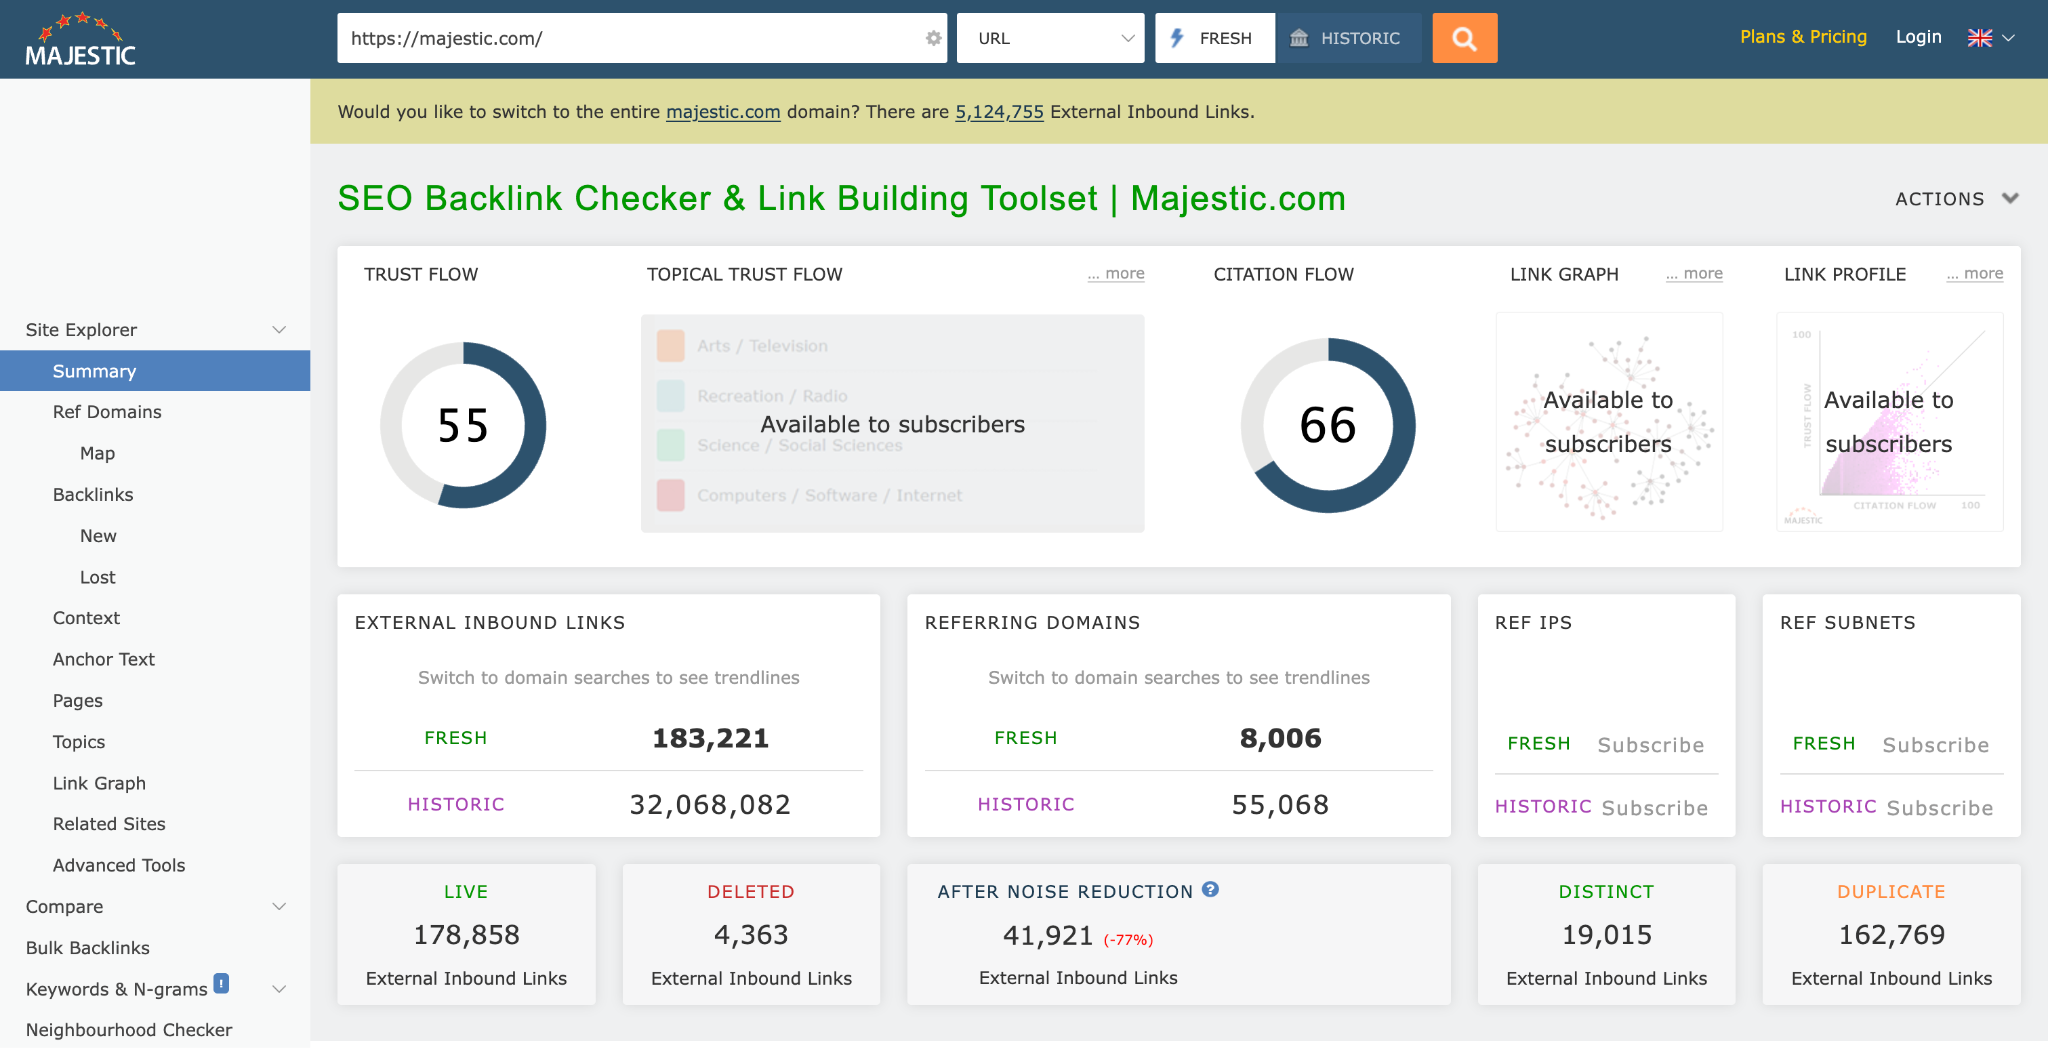Open Lost backlinks in the sidebar
2048x1048 pixels.
click(x=97, y=577)
